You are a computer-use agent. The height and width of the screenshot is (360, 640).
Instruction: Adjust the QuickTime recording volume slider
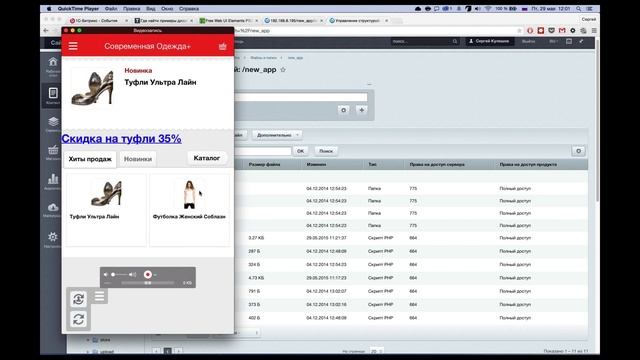click(120, 275)
